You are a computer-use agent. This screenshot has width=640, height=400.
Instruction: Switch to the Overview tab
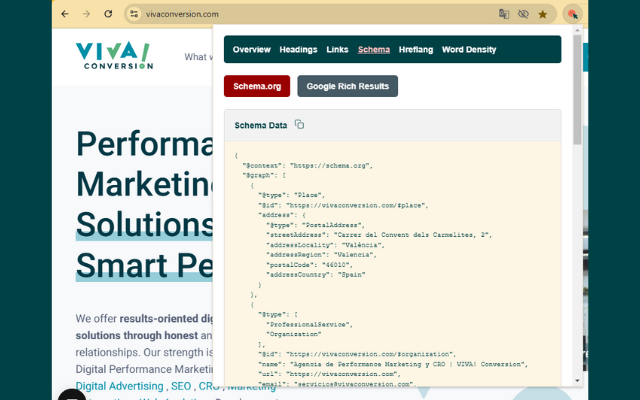point(251,49)
